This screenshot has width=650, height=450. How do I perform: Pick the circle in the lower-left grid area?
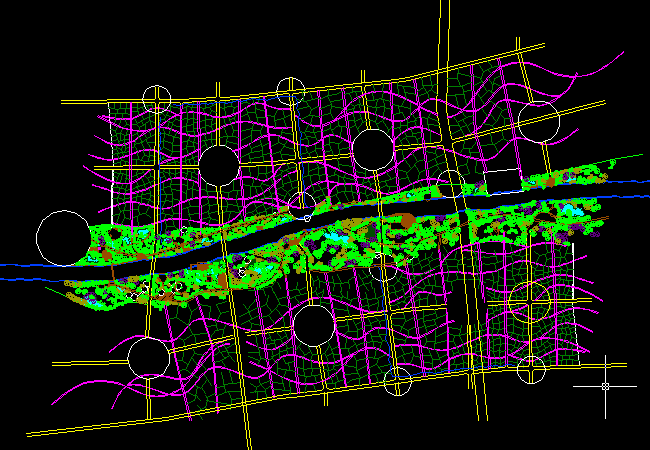(x=148, y=357)
